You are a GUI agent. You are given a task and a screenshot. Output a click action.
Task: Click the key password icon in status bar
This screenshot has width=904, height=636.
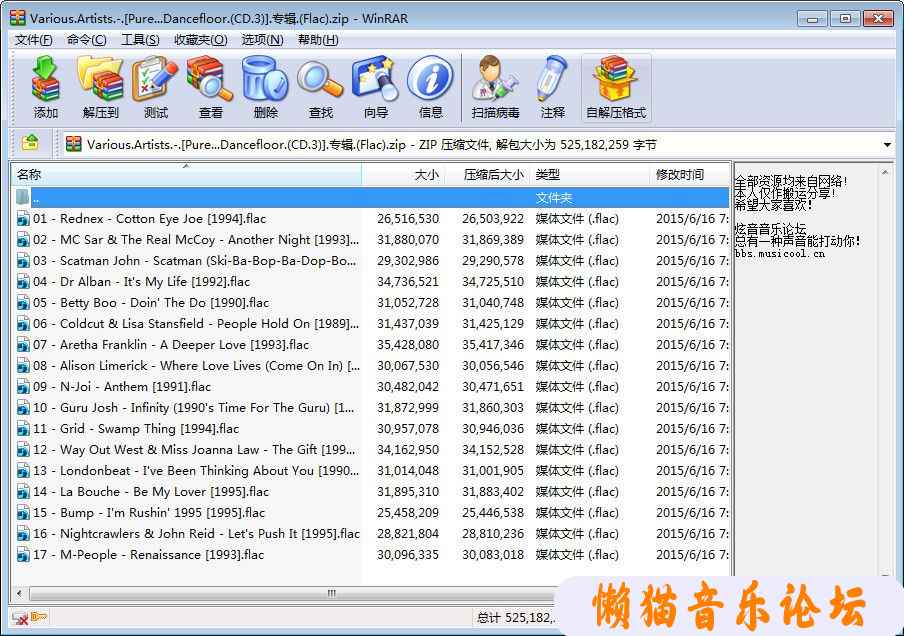[39, 618]
